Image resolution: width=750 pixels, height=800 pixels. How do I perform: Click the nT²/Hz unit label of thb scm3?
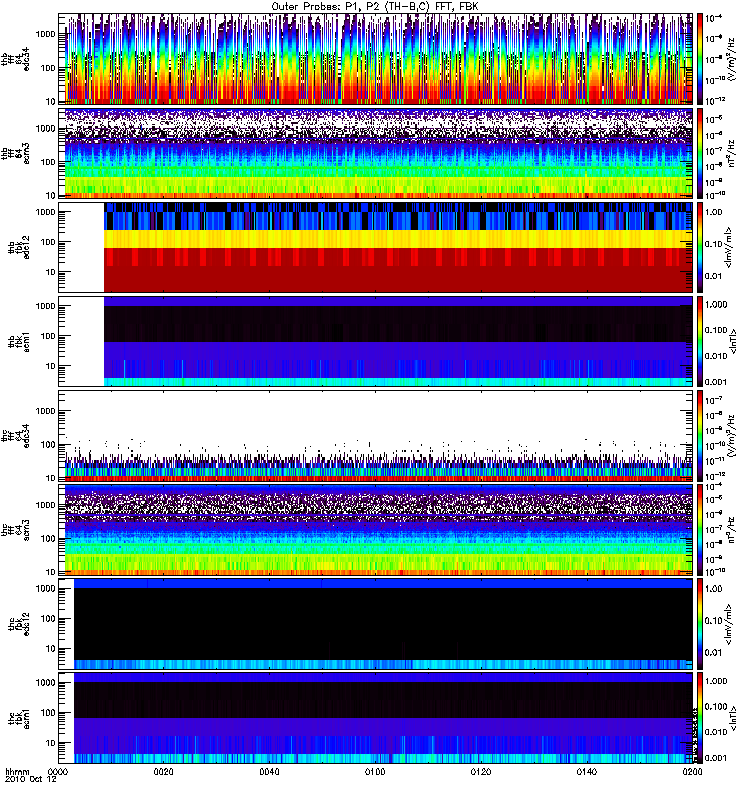point(731,153)
